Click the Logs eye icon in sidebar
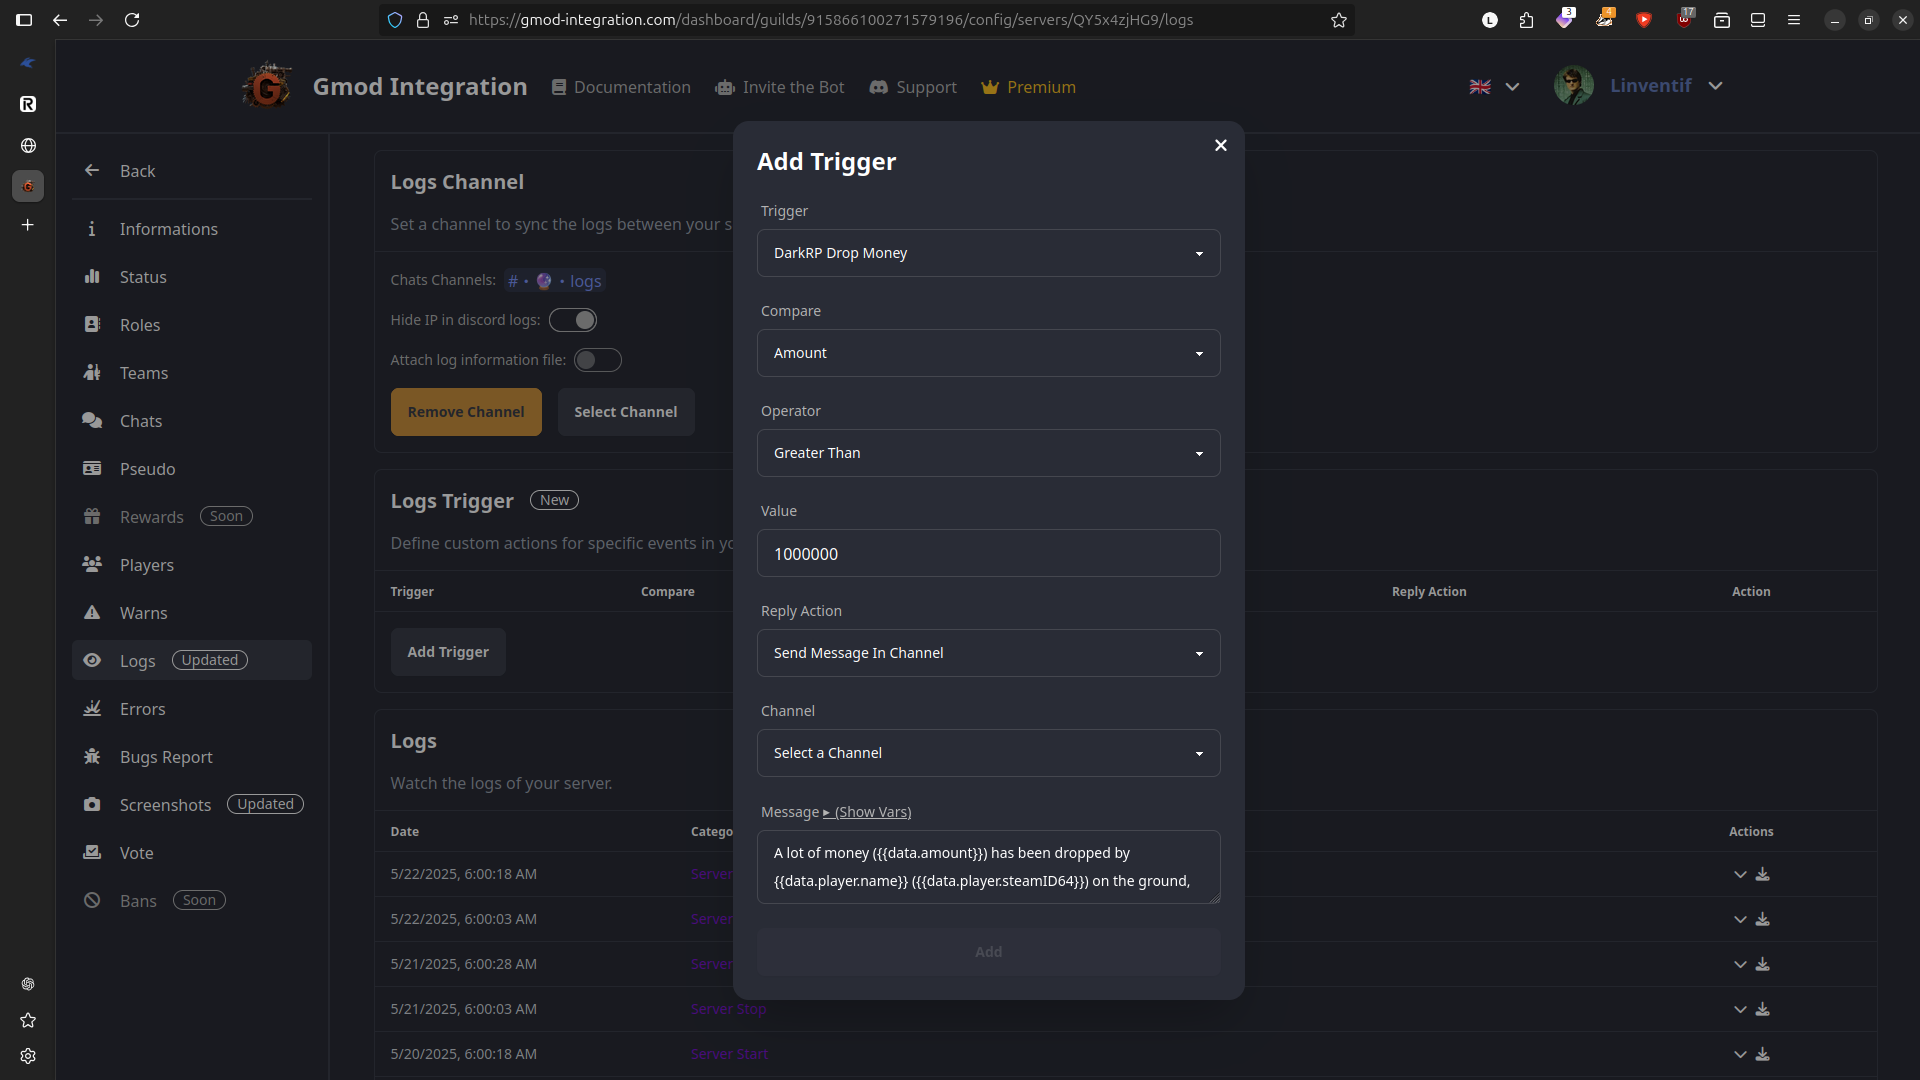 pyautogui.click(x=92, y=660)
